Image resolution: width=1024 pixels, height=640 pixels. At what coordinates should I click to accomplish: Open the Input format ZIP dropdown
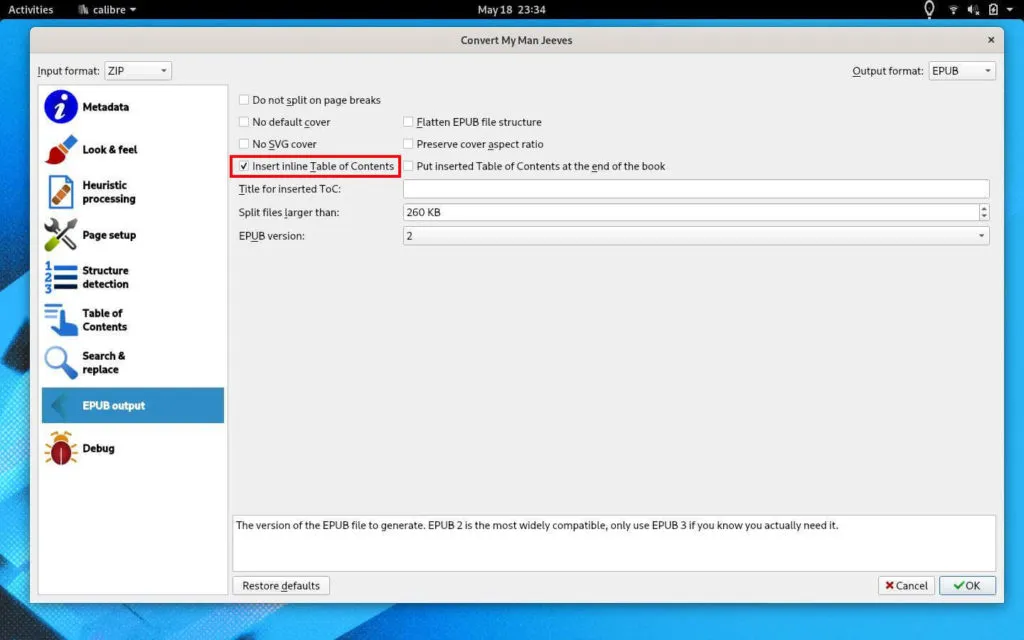click(137, 71)
